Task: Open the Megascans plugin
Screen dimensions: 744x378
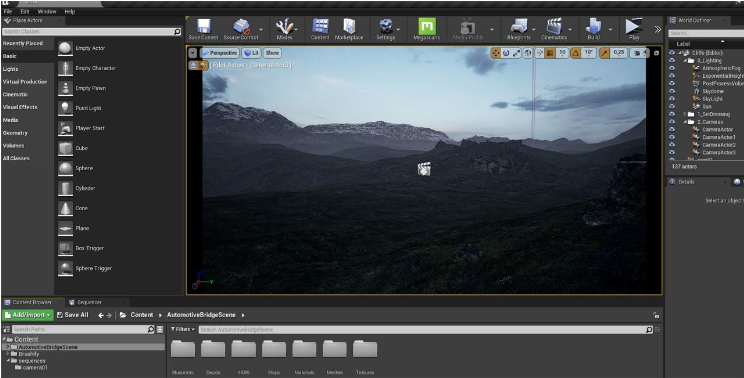Action: [427, 27]
